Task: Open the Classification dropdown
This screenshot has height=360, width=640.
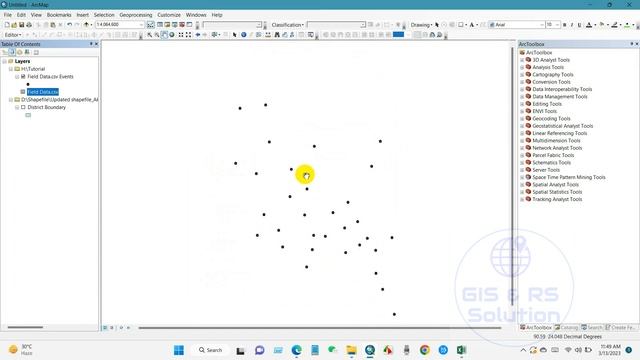Action: coord(287,25)
